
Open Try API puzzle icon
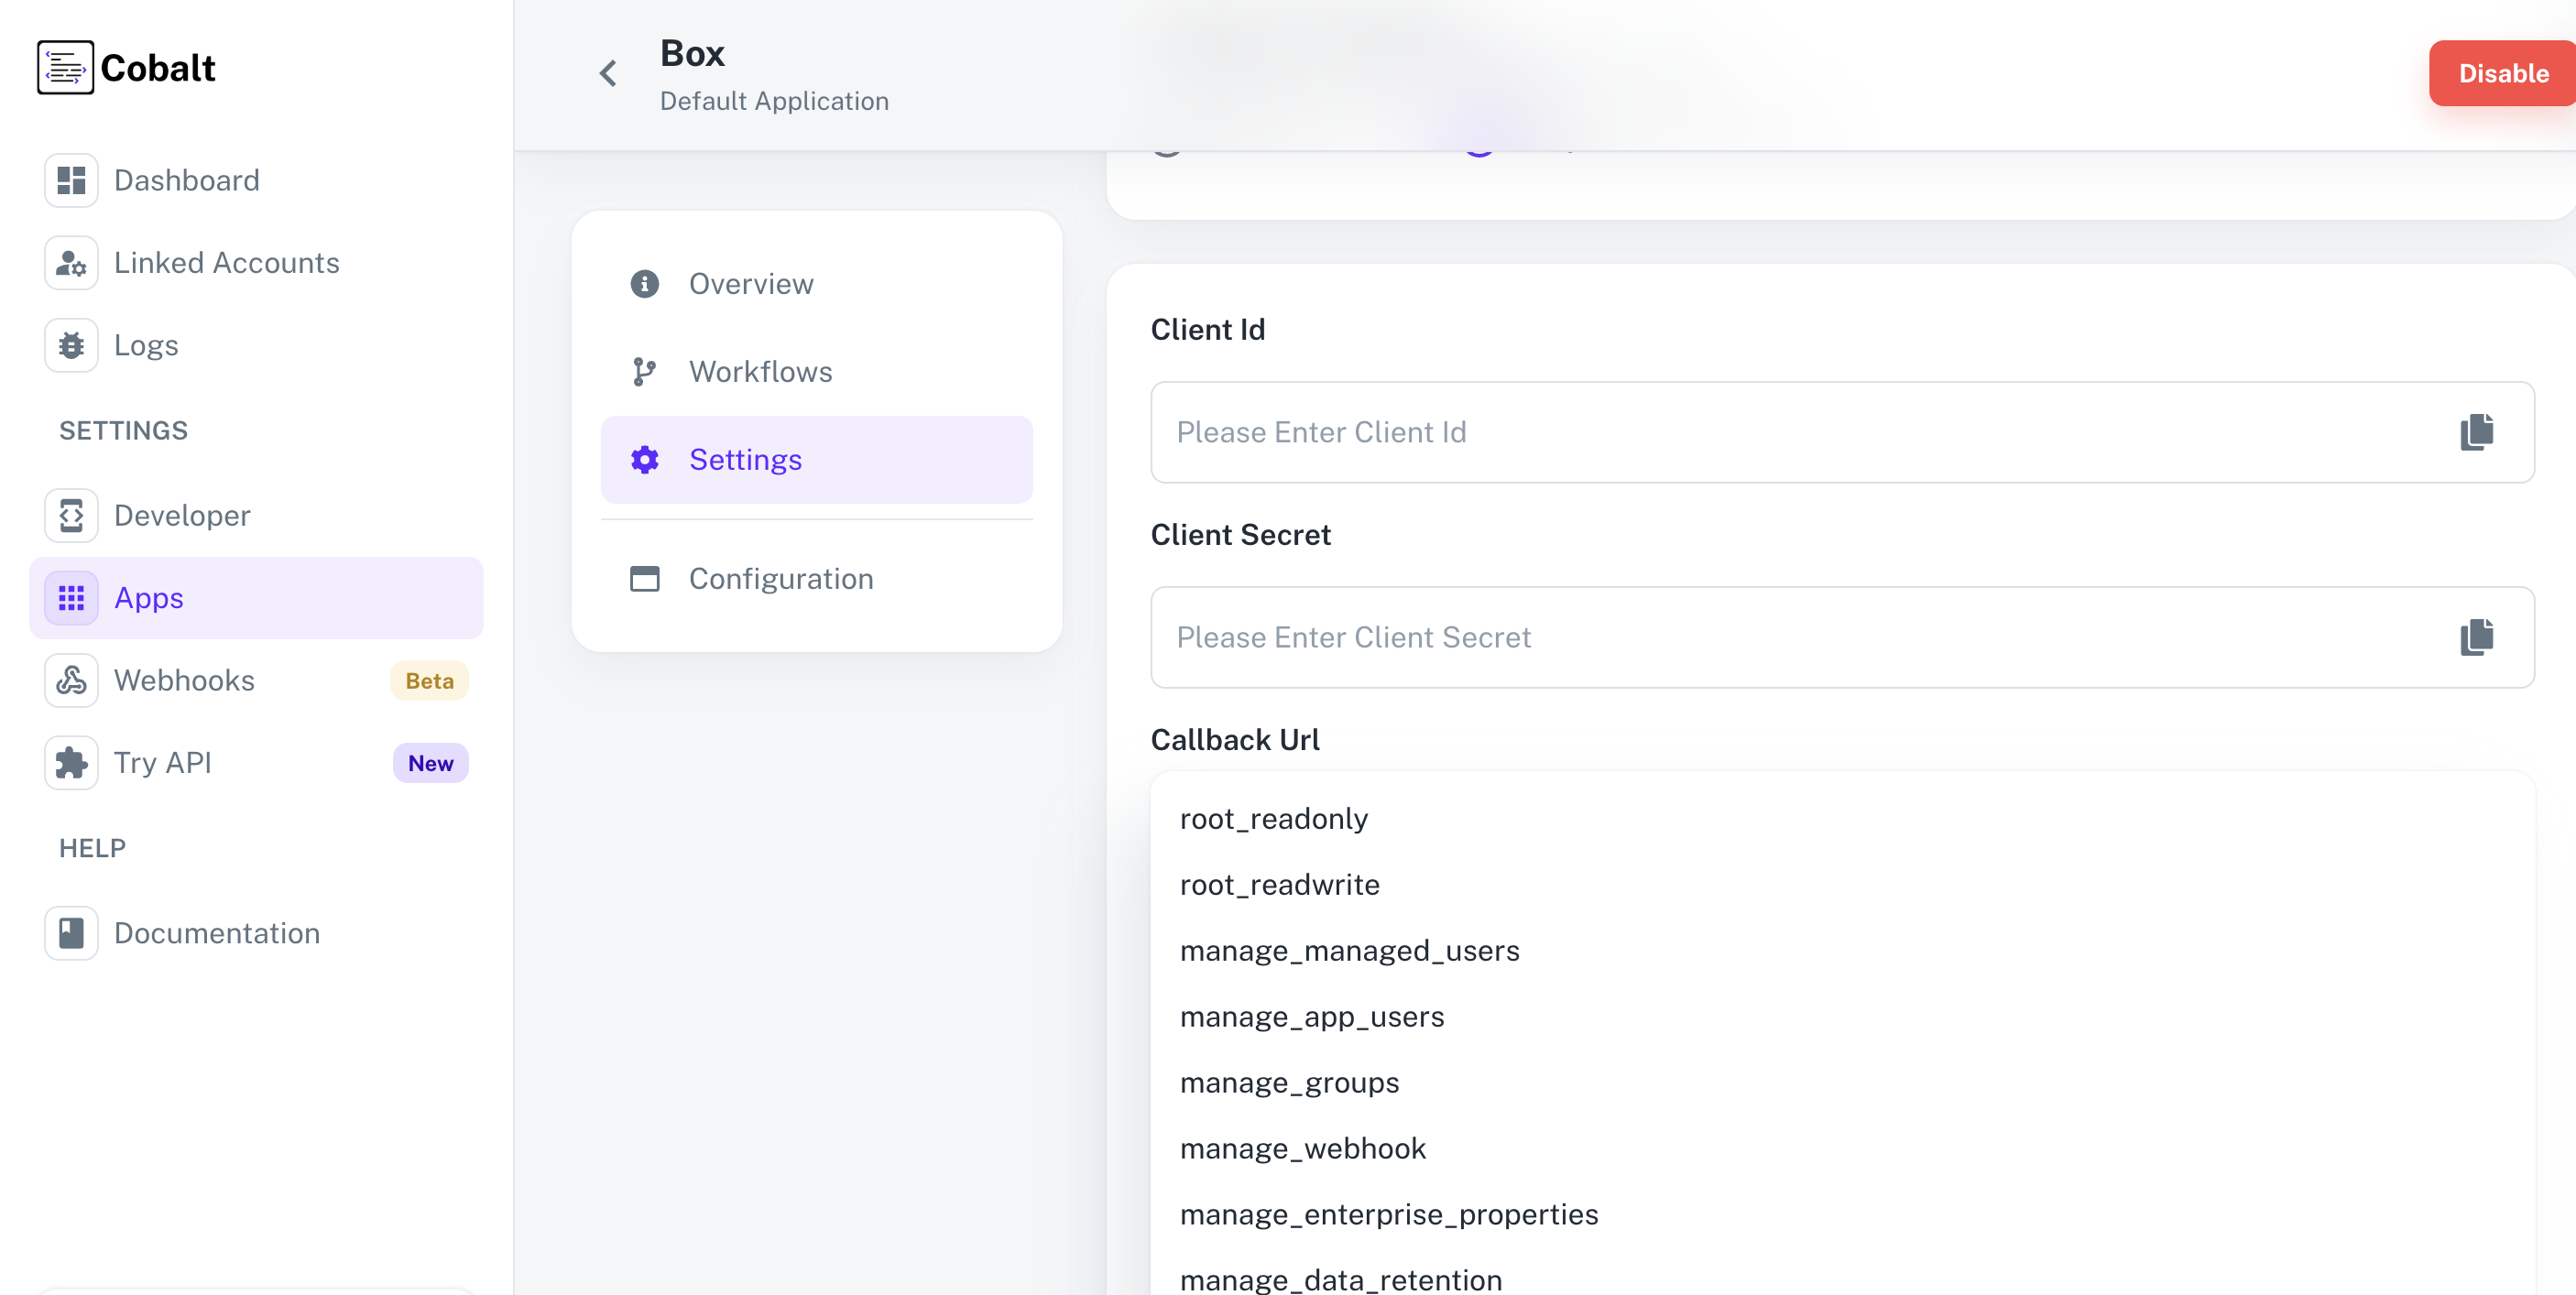pos(71,763)
